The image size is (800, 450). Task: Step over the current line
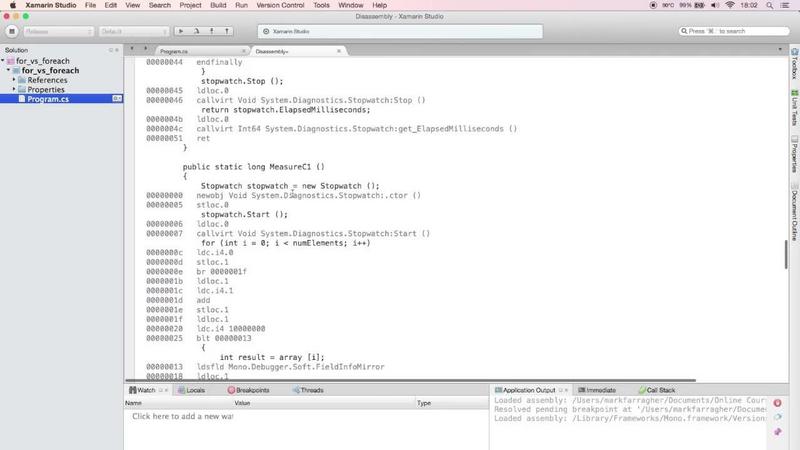tap(196, 31)
